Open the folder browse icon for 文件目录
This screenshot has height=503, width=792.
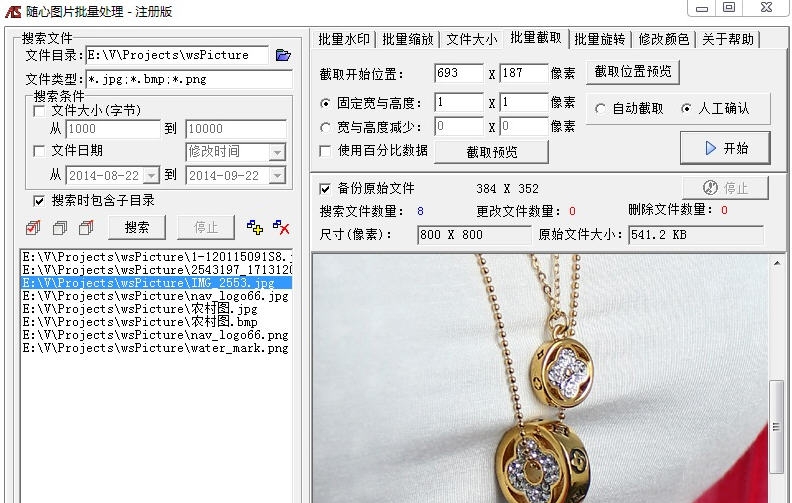(x=283, y=55)
